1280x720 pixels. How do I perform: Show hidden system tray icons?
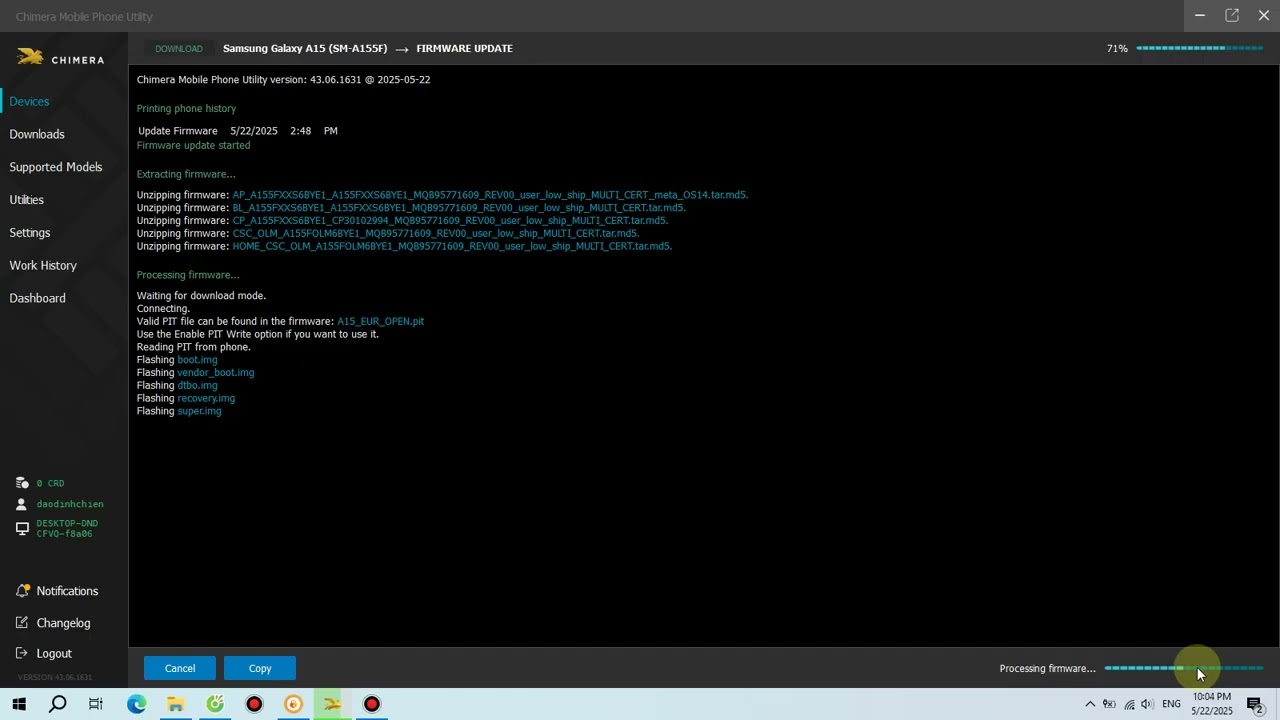[1090, 704]
